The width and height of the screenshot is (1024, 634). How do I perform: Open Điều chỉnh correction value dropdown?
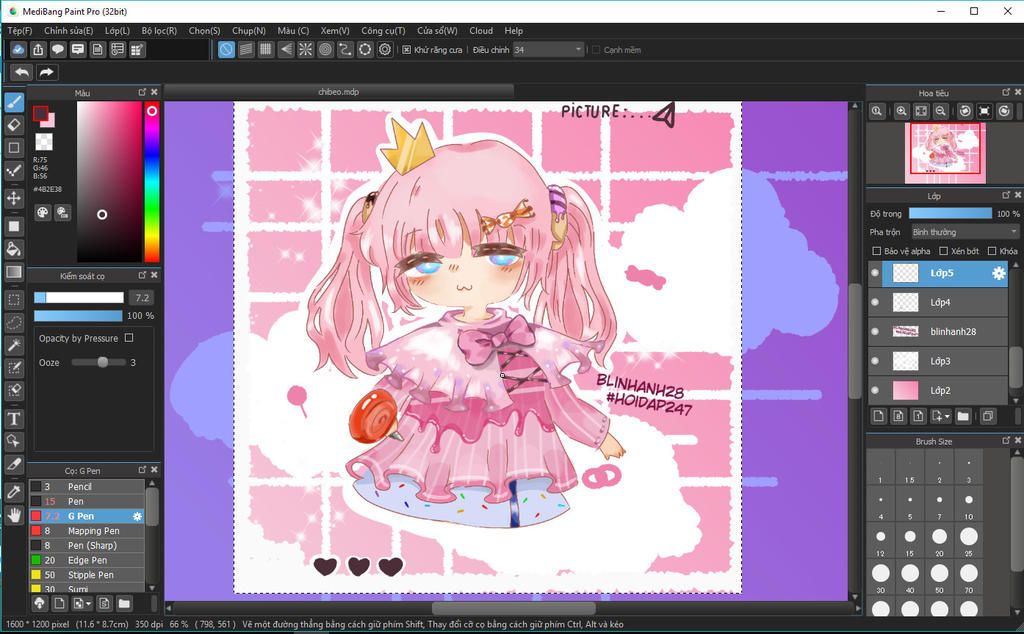point(548,50)
